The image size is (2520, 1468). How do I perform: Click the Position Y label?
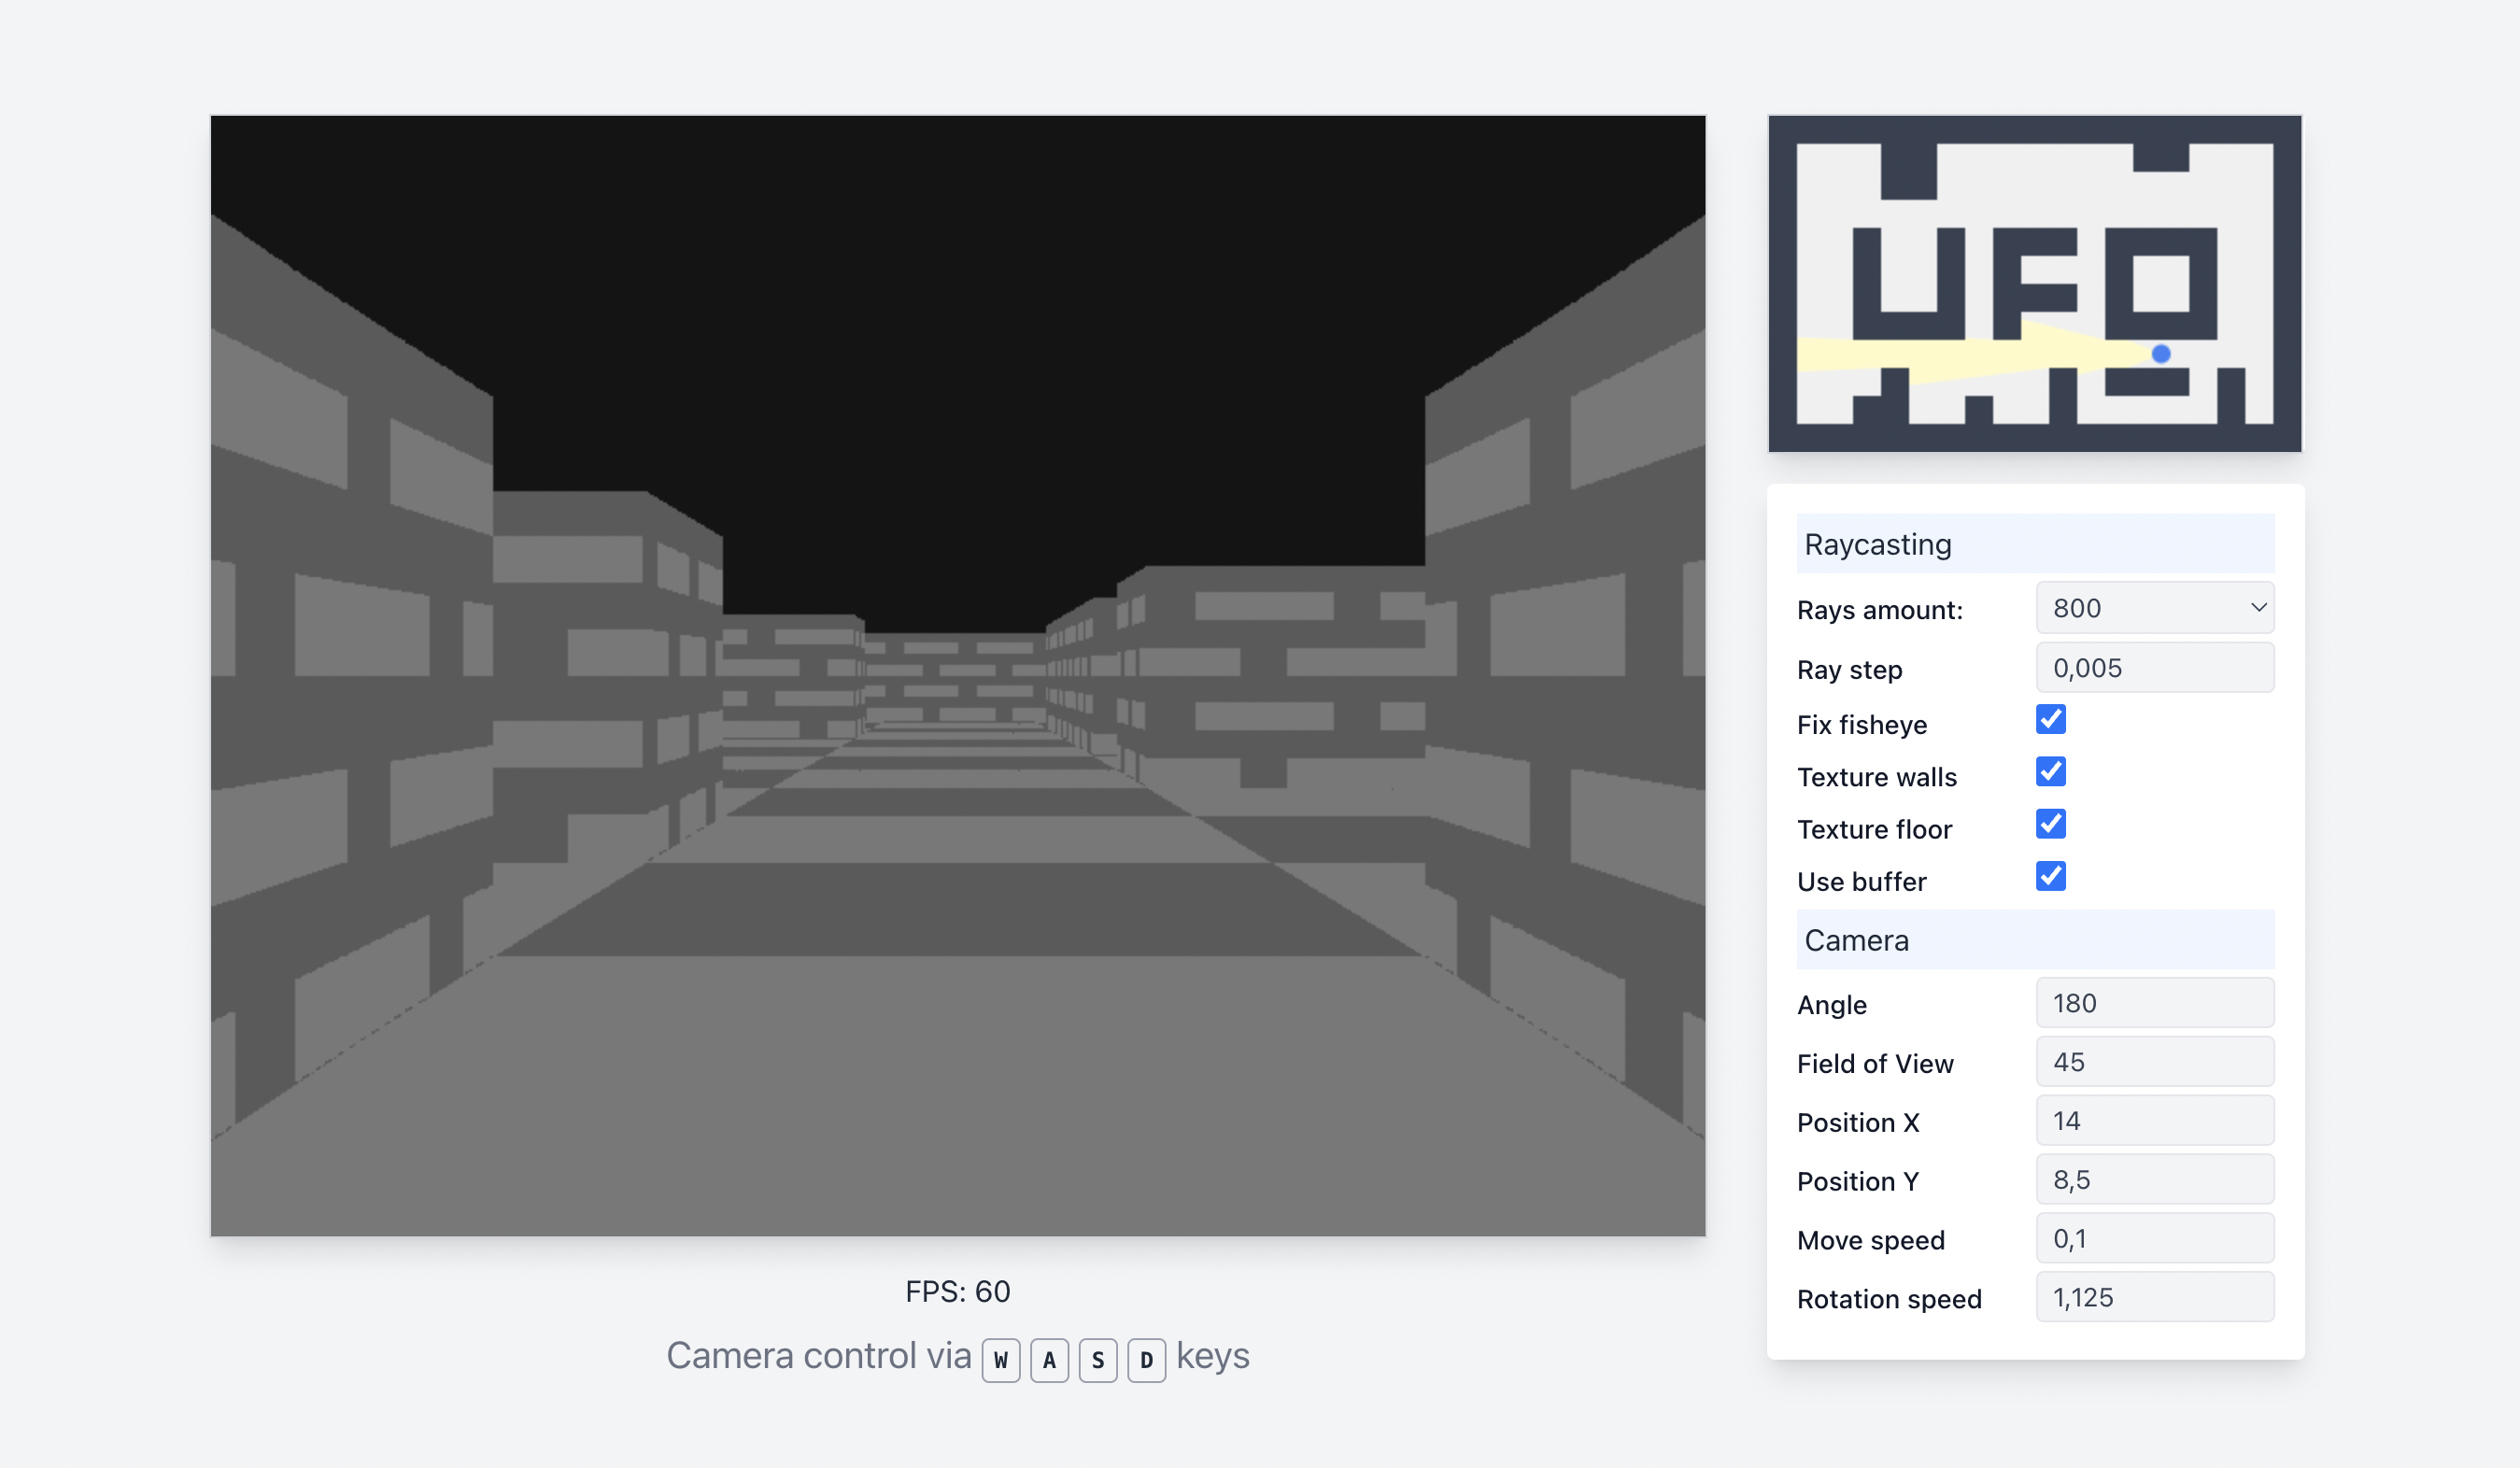pyautogui.click(x=1858, y=1182)
